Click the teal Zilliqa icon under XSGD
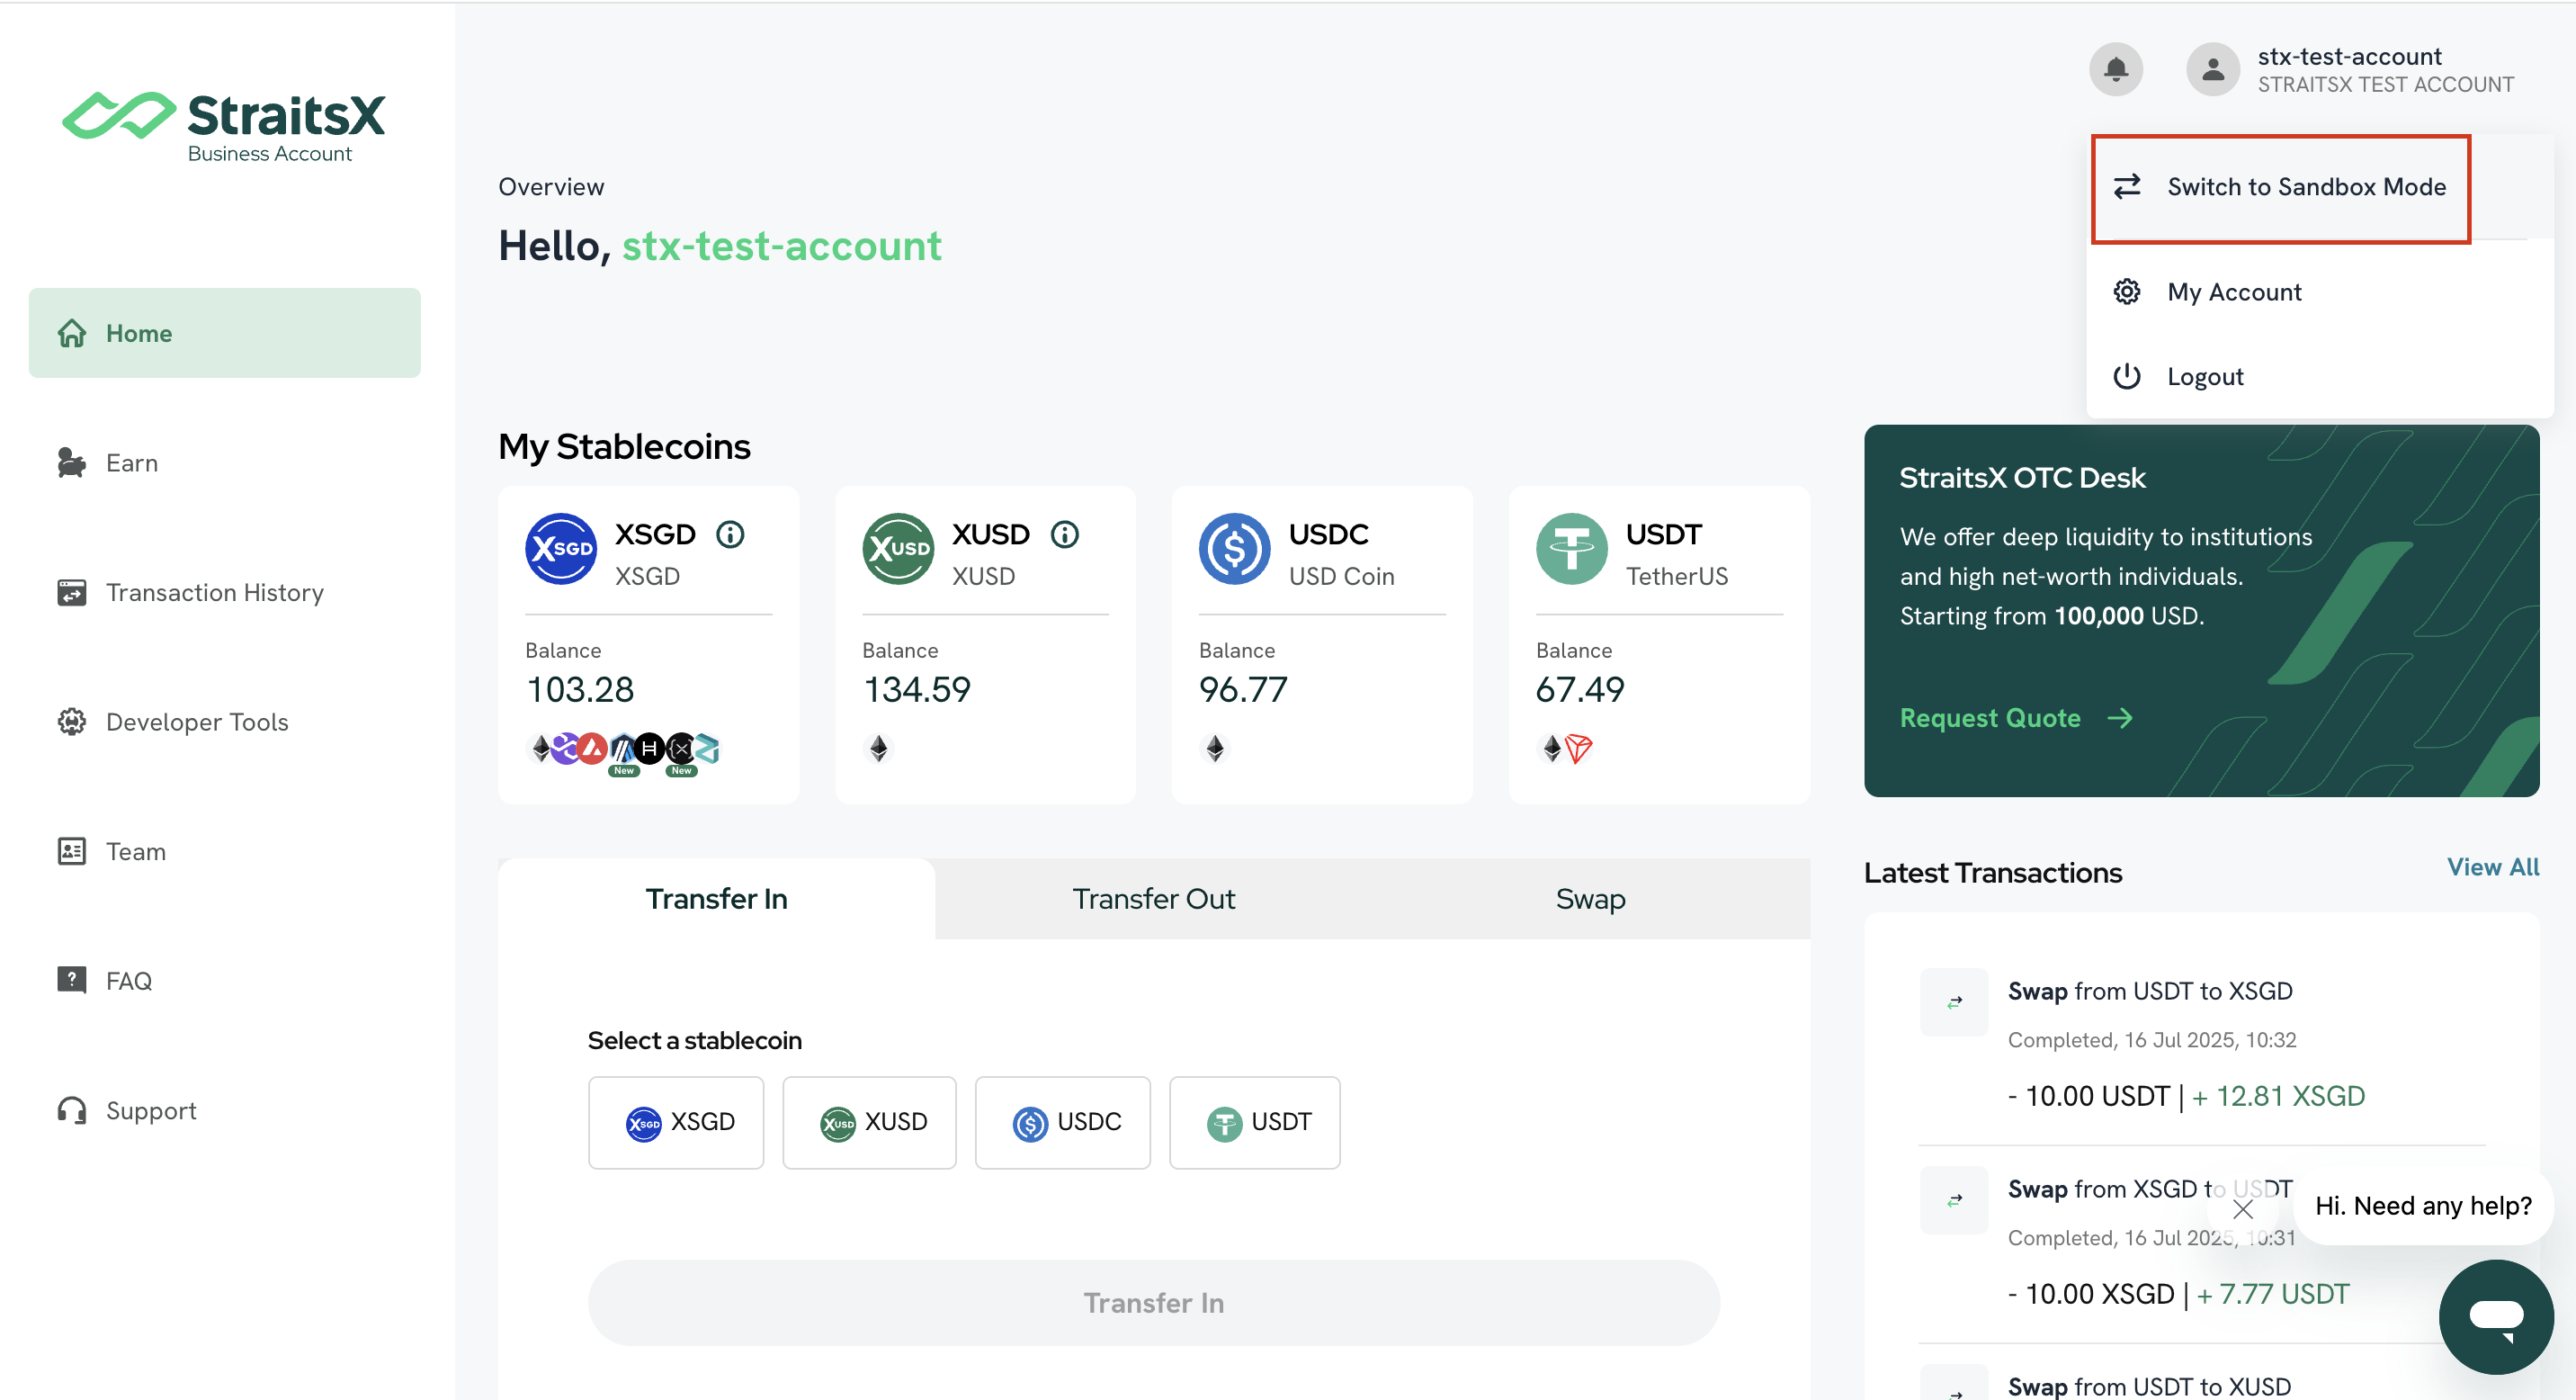 tap(707, 748)
